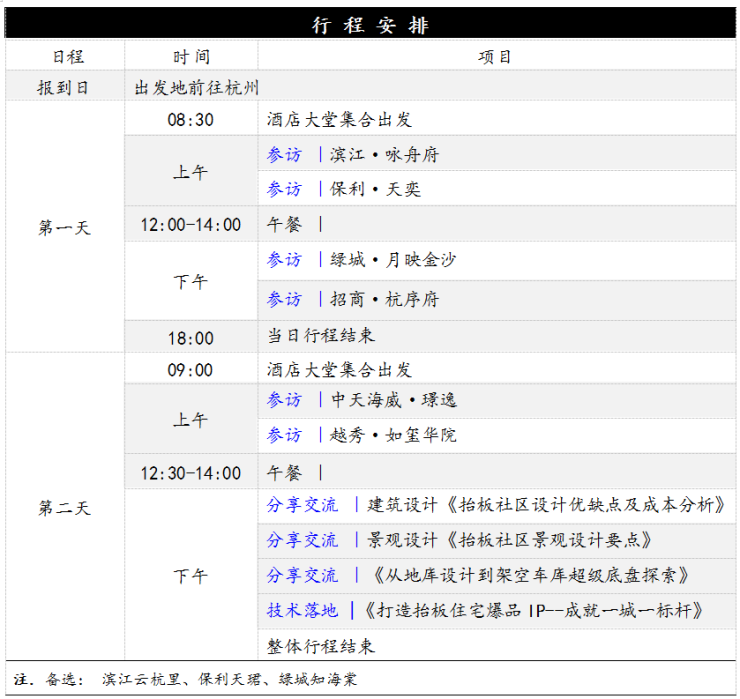Click 技术落地 打造抬板住宅爆品IP row
Viewport: 740px width, 699px height.
(x=496, y=611)
